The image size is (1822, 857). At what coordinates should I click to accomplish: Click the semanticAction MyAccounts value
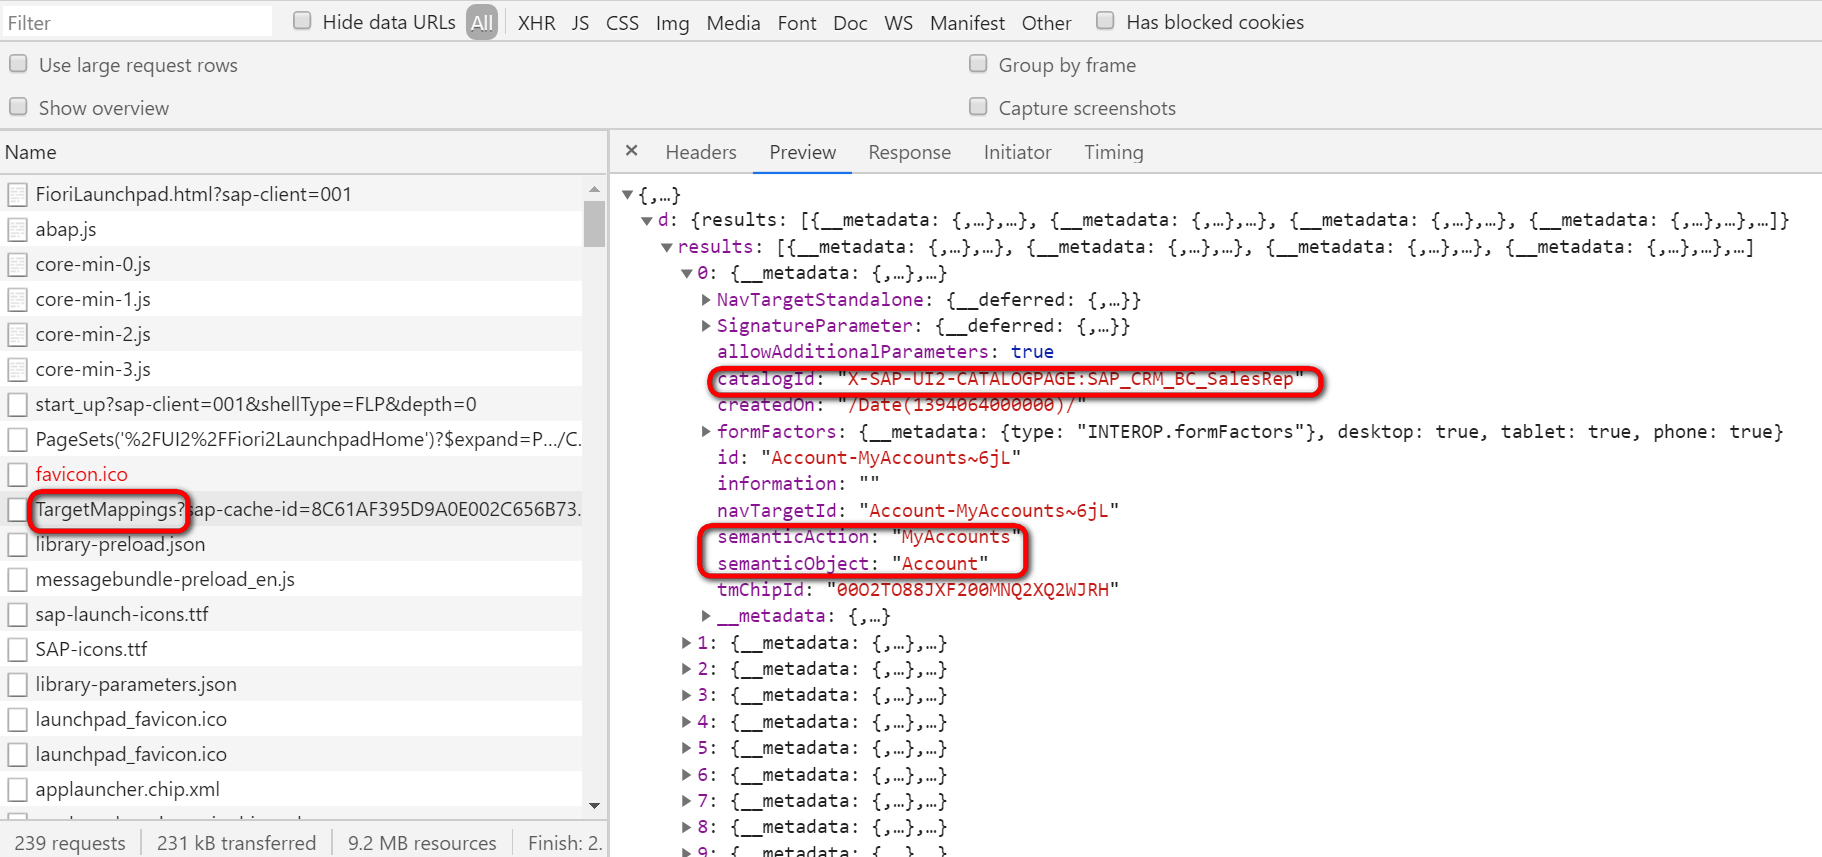[x=956, y=537]
